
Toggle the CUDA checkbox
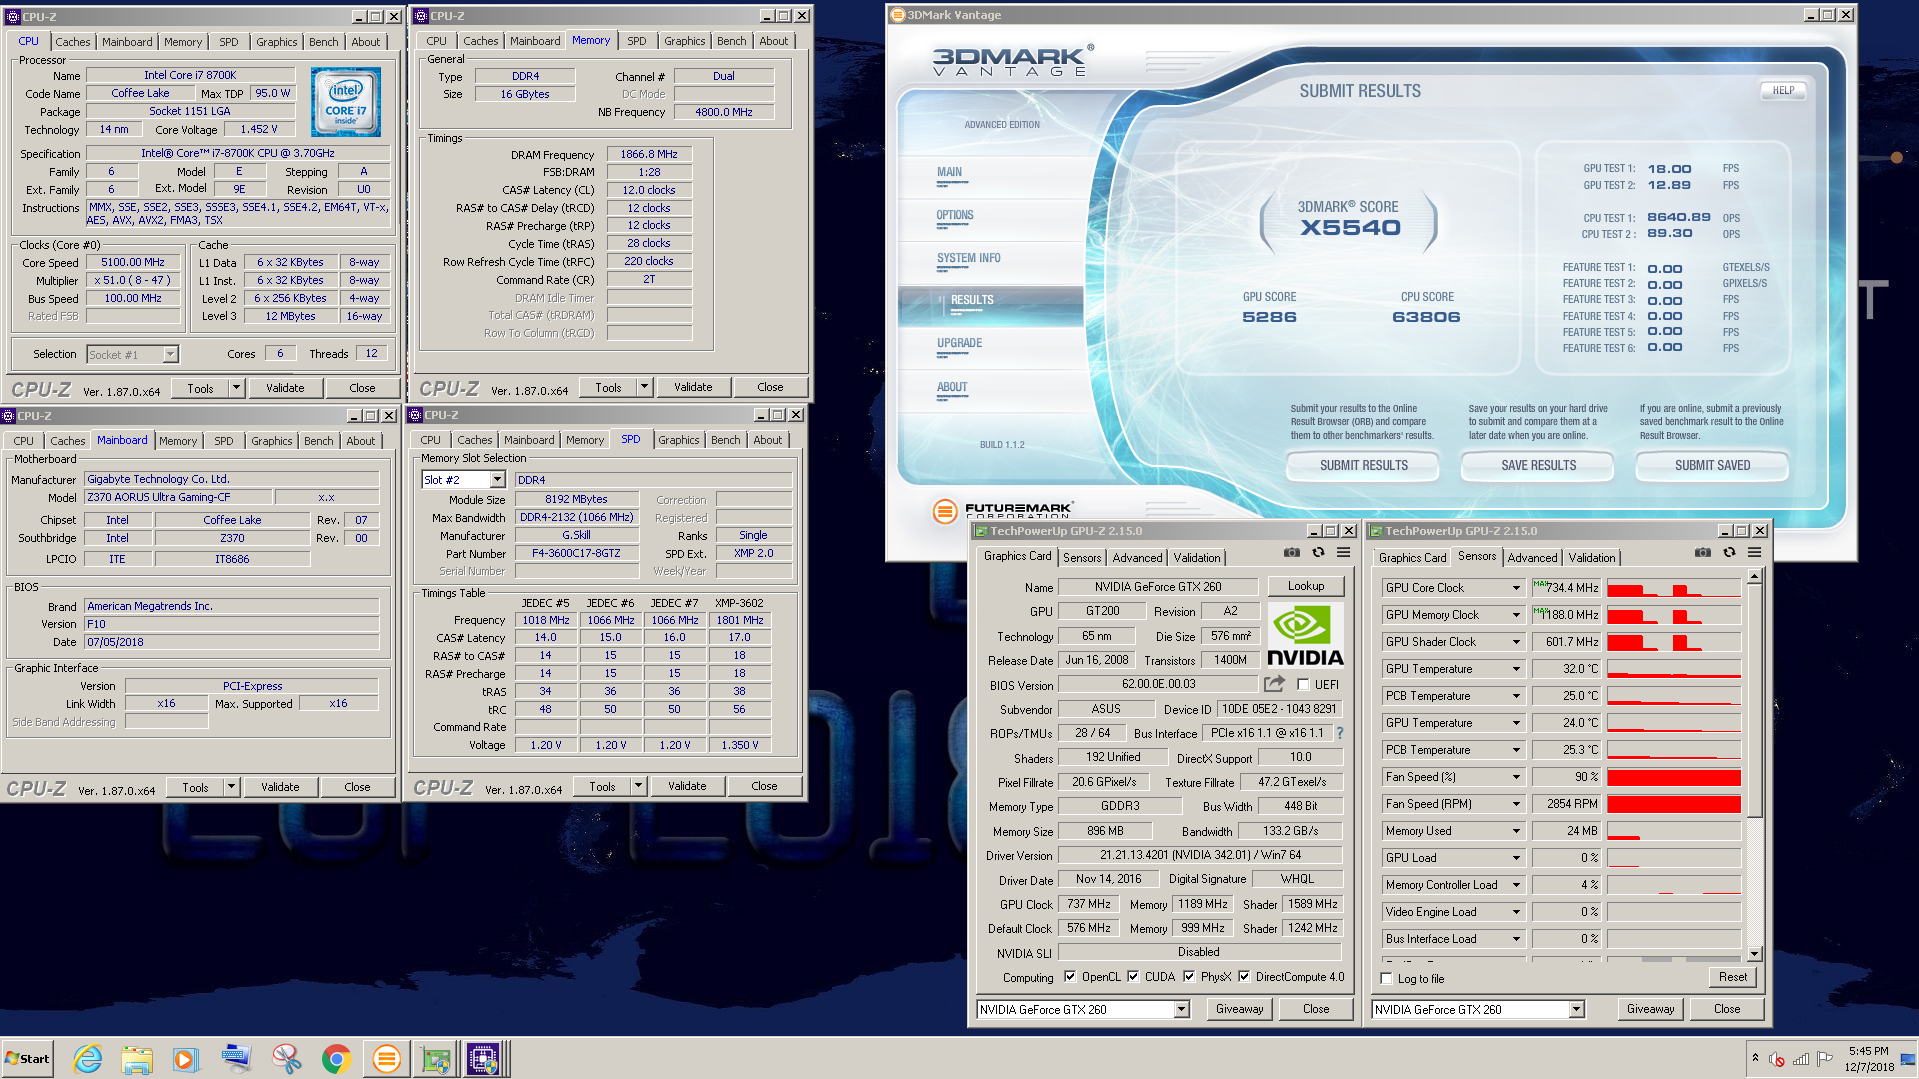pos(1133,977)
